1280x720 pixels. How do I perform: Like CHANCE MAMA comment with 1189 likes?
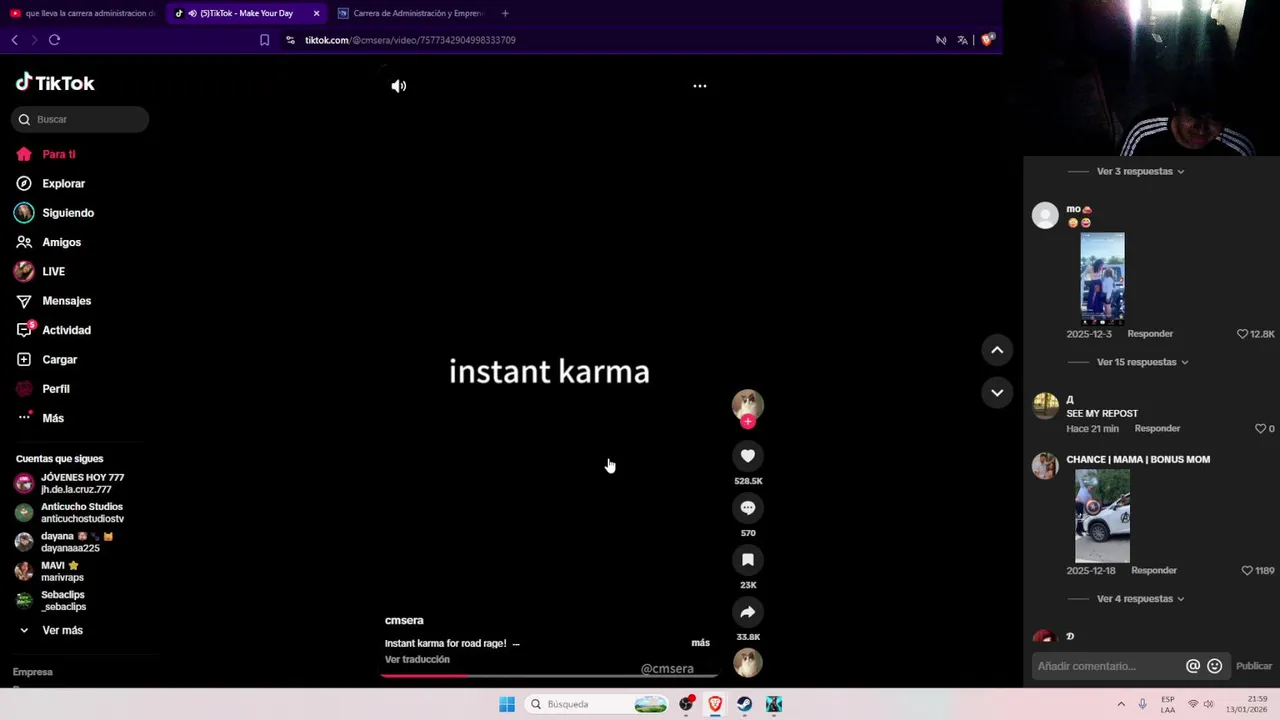[x=1247, y=571]
